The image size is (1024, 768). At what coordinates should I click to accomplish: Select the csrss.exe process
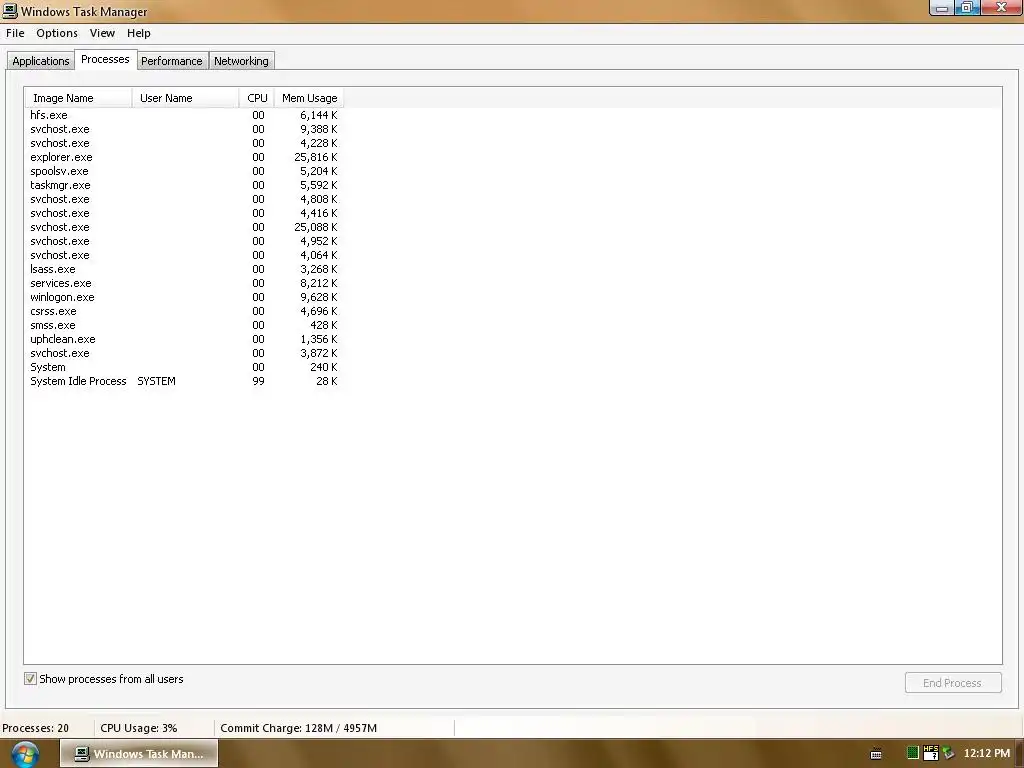pyautogui.click(x=184, y=312)
